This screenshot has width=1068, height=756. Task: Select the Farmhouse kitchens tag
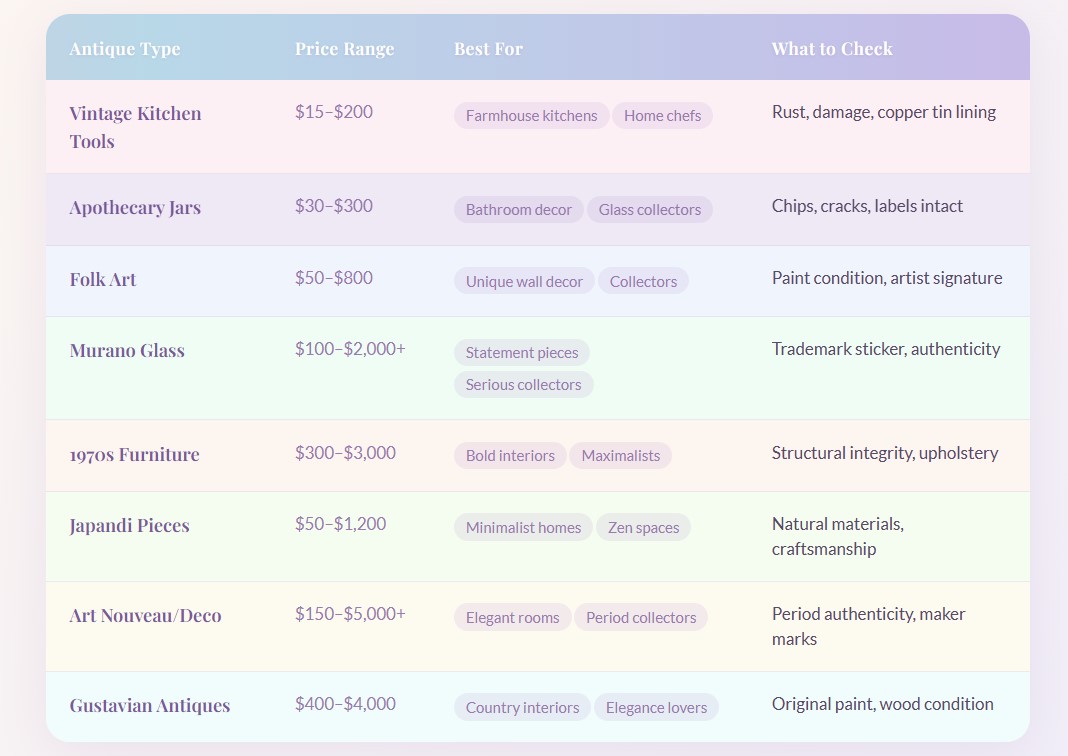tap(531, 116)
